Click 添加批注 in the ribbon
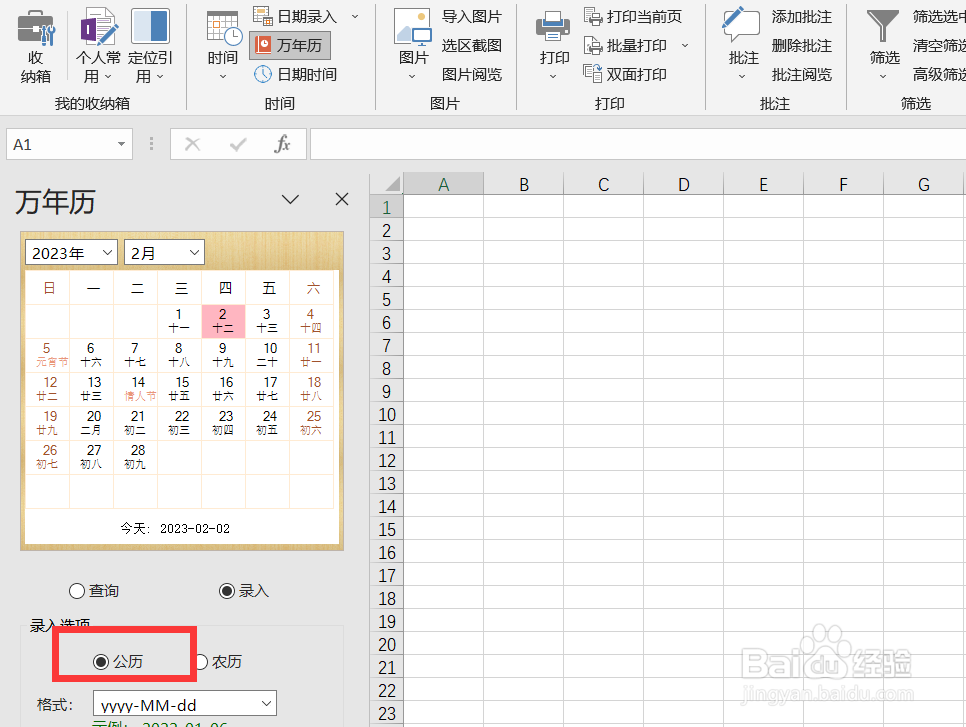The image size is (966, 727). coord(802,17)
